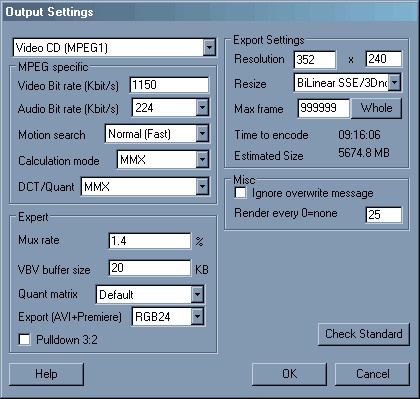
Task: Click the KB unit next to VBV buffer
Action: 202,269
